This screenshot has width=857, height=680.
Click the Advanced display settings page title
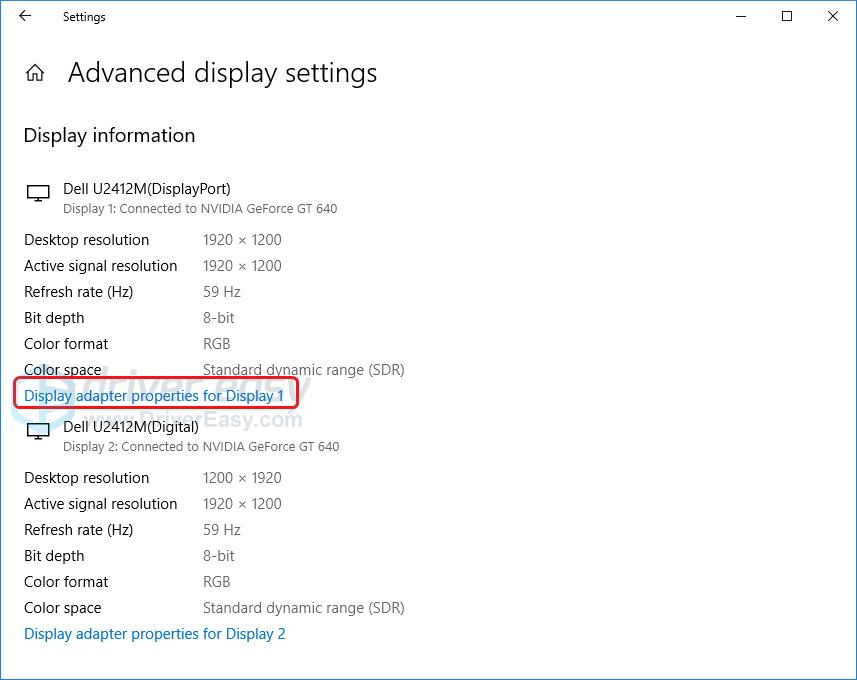point(222,72)
